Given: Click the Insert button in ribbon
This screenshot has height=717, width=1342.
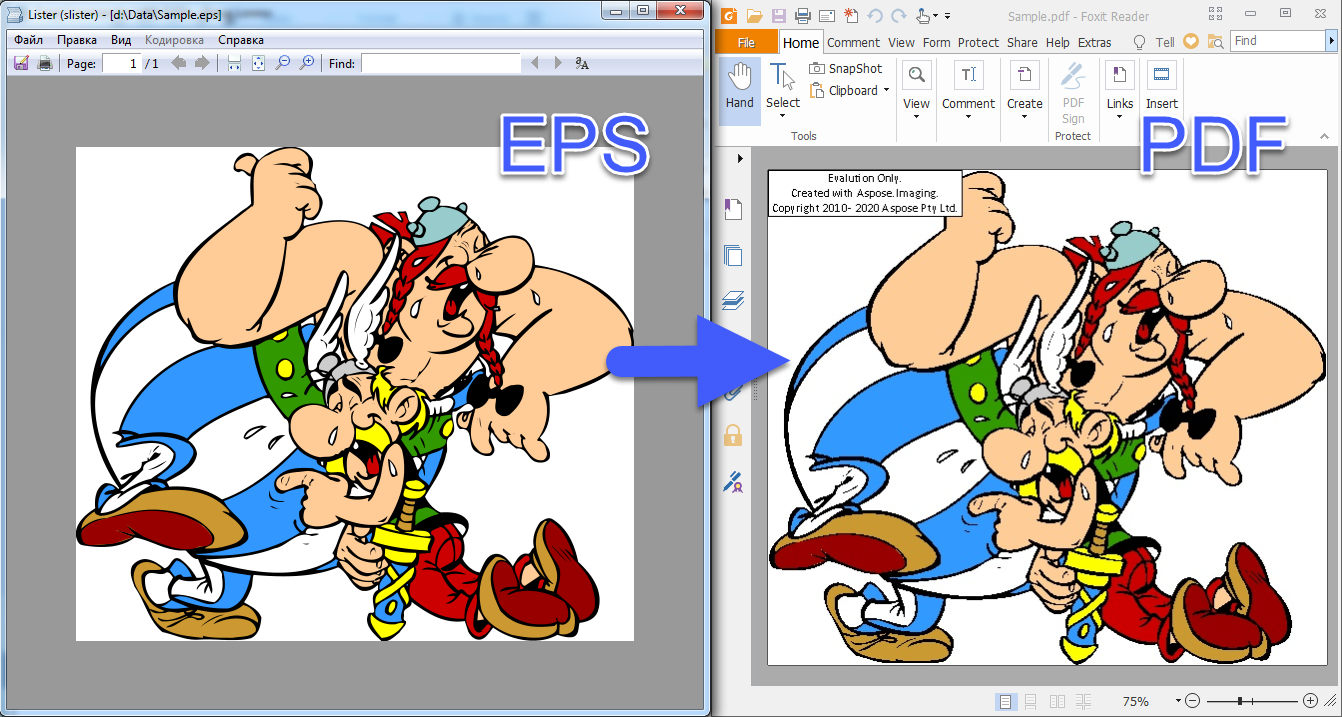Looking at the screenshot, I should (1161, 86).
